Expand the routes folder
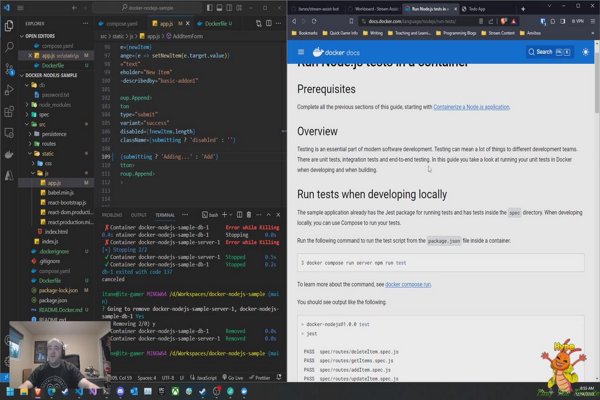Viewport: 600px width, 400px height. pos(49,144)
